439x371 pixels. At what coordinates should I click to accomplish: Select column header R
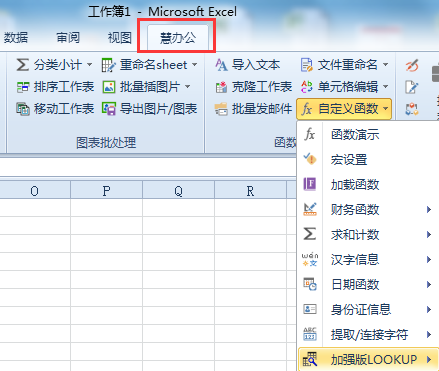pos(250,191)
